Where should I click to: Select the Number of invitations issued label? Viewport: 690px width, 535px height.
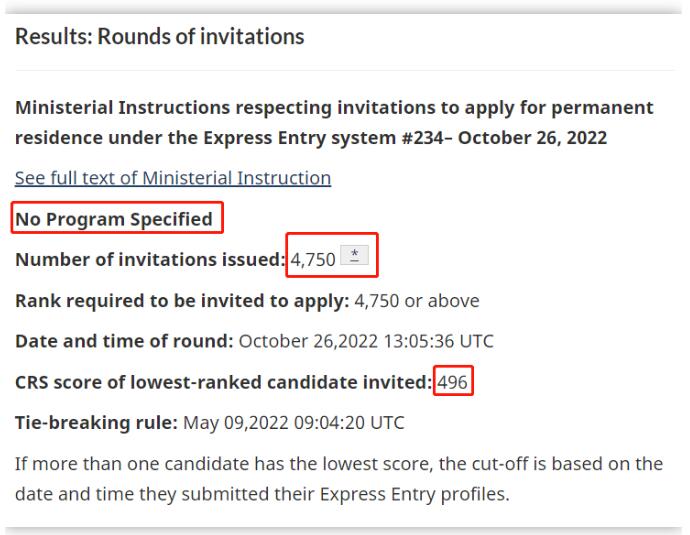pyautogui.click(x=150, y=260)
